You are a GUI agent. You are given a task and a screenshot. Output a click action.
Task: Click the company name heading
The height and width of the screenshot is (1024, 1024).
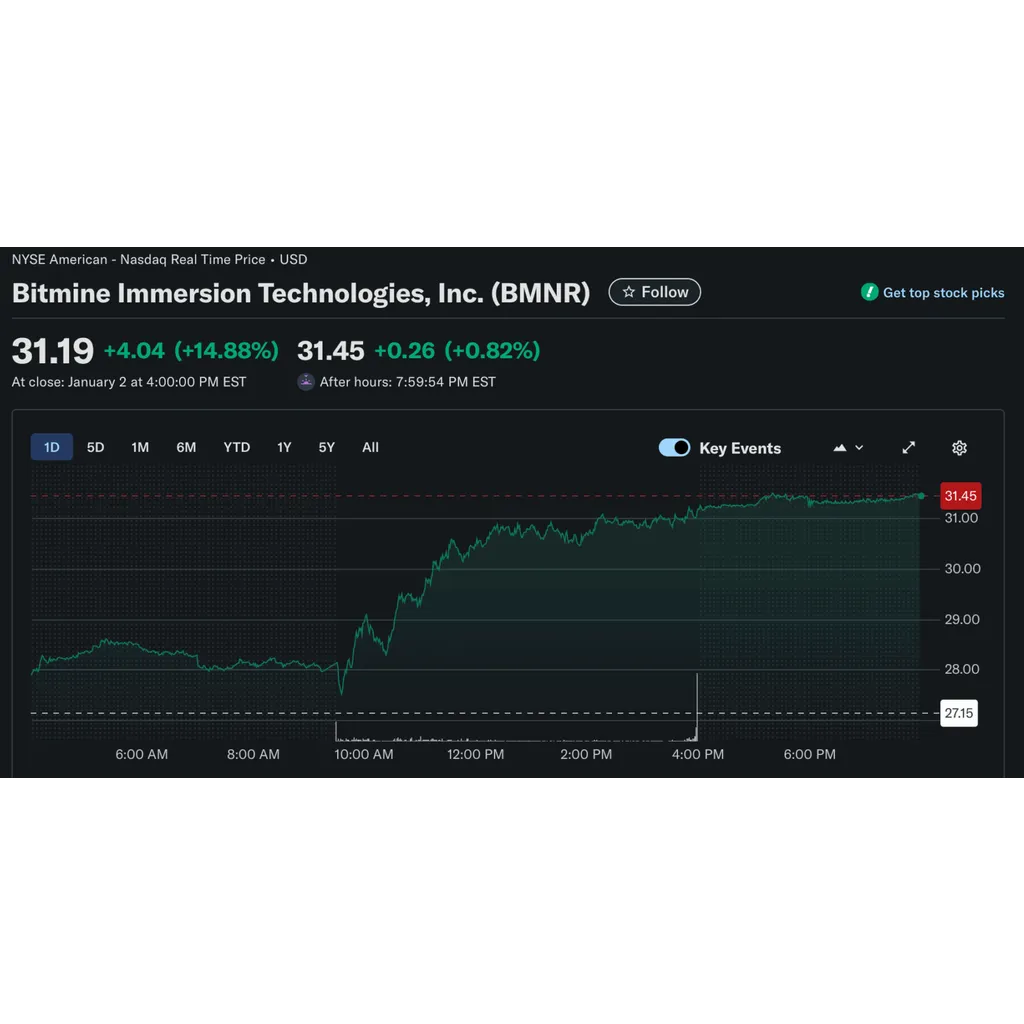301,293
